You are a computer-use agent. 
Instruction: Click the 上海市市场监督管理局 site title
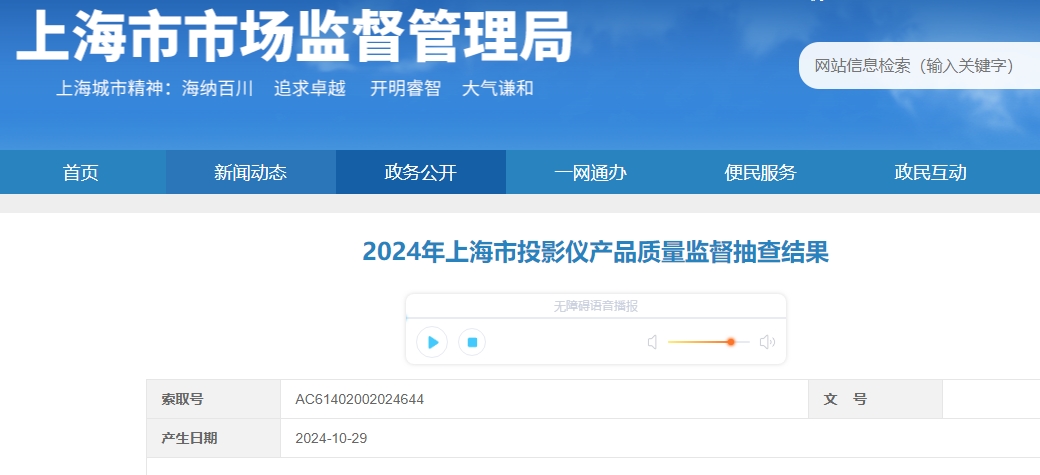pos(294,37)
